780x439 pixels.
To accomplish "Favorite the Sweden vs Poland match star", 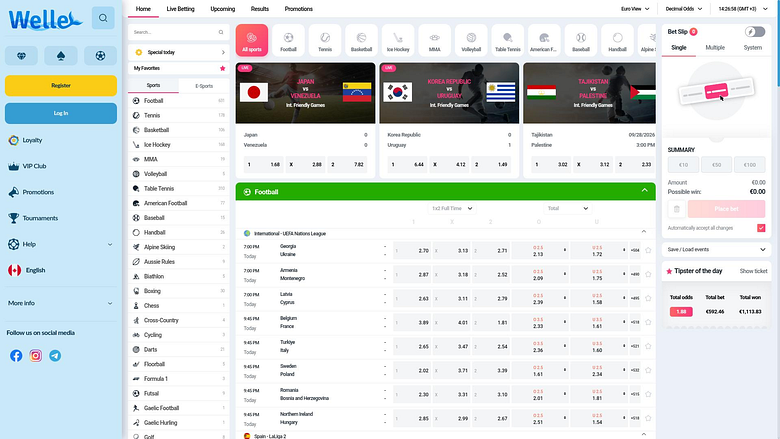I will 648,370.
